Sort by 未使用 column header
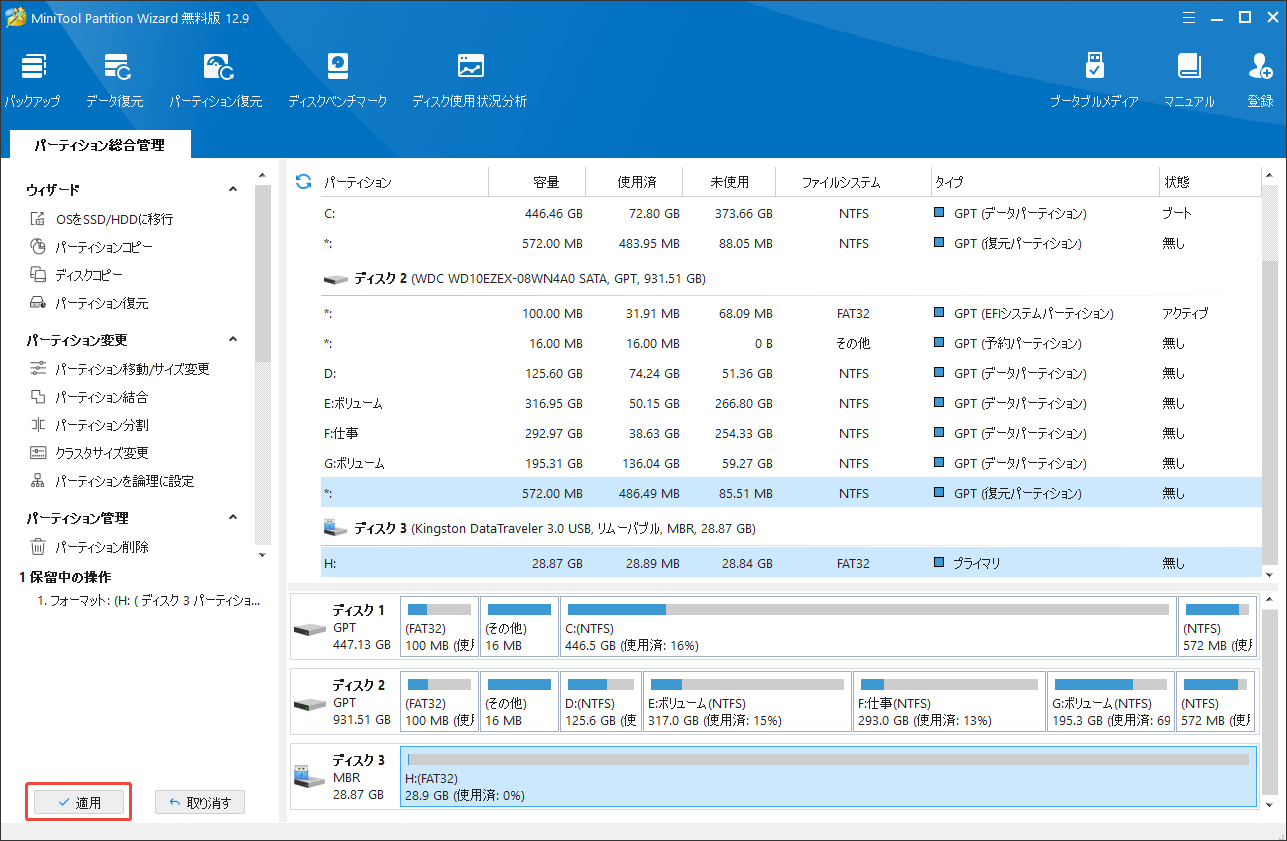 [x=729, y=182]
